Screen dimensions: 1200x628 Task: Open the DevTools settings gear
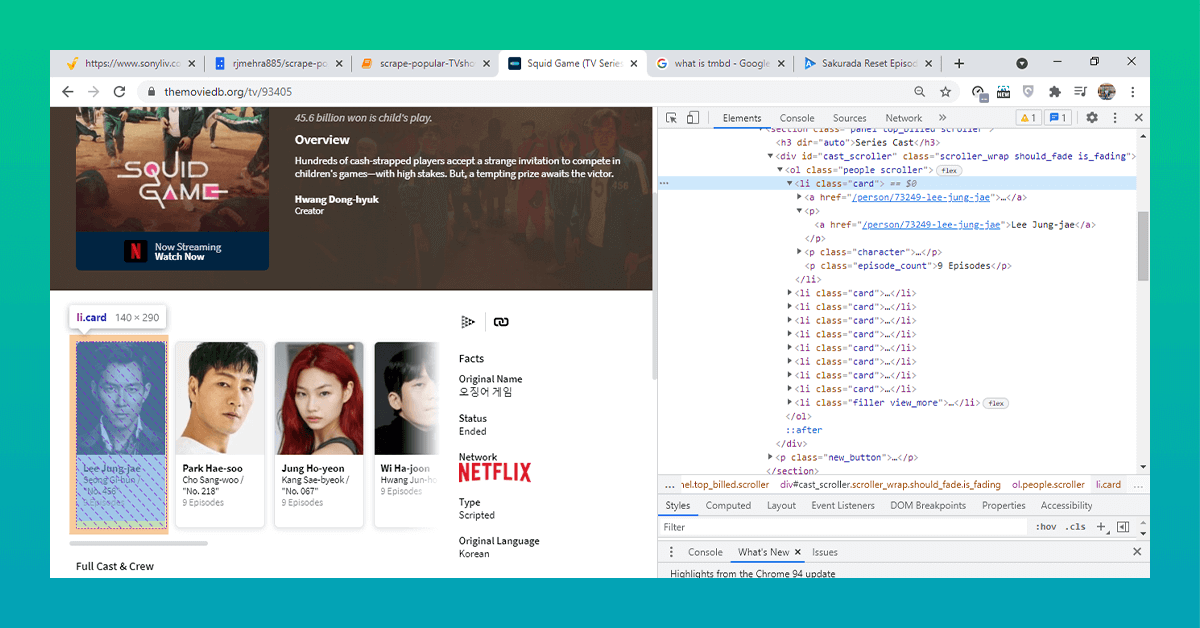1092,118
